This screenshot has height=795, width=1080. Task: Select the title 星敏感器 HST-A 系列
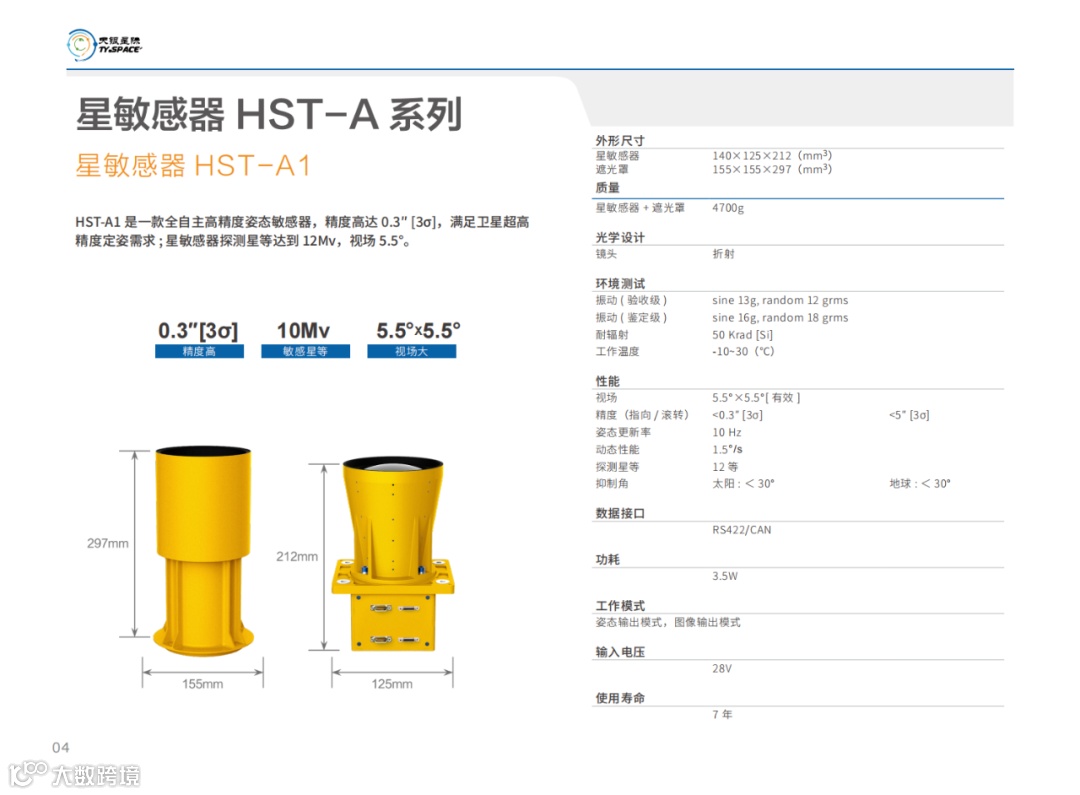[269, 114]
